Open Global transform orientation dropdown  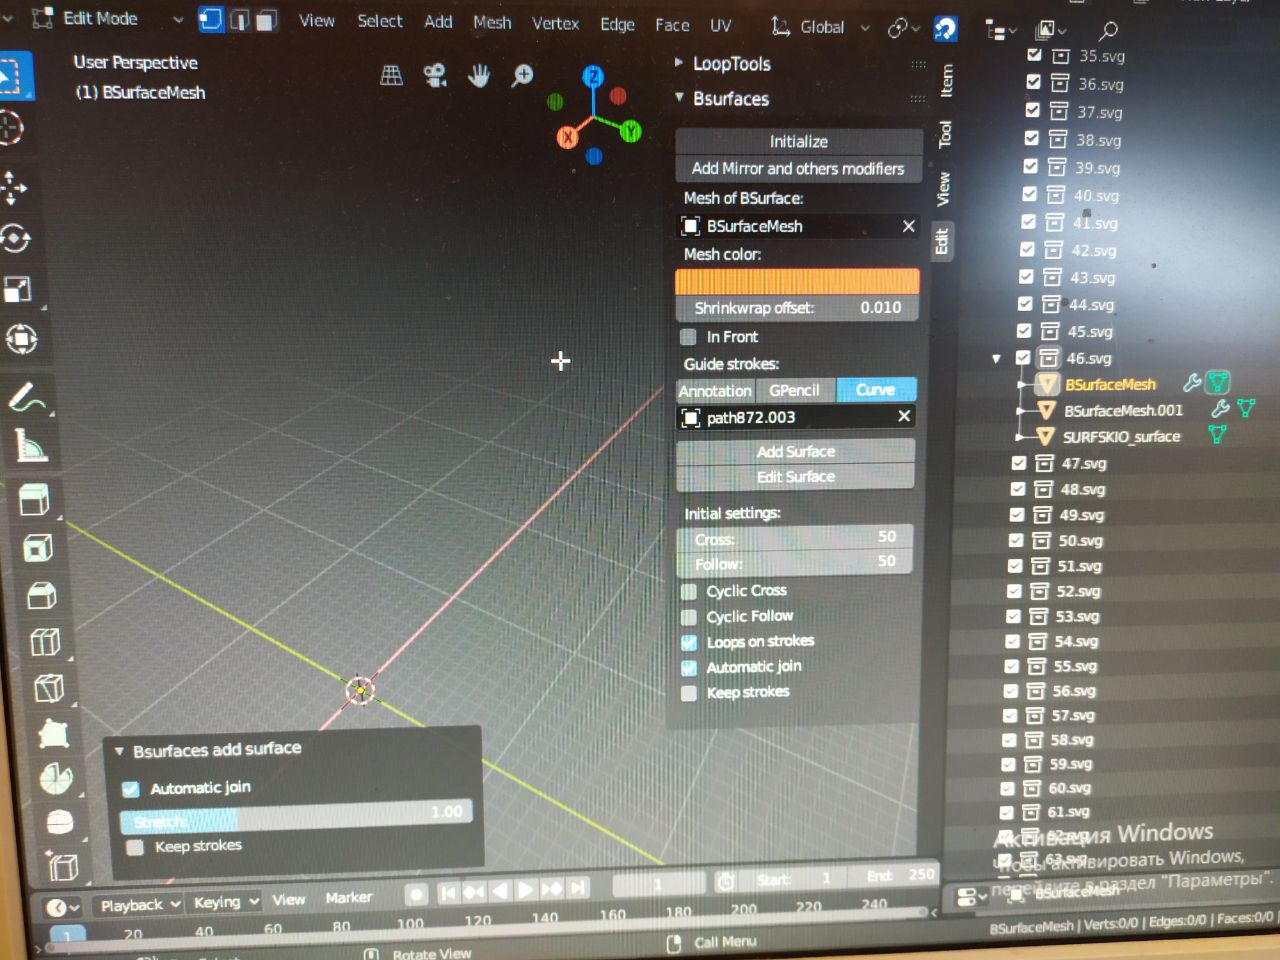[x=820, y=27]
